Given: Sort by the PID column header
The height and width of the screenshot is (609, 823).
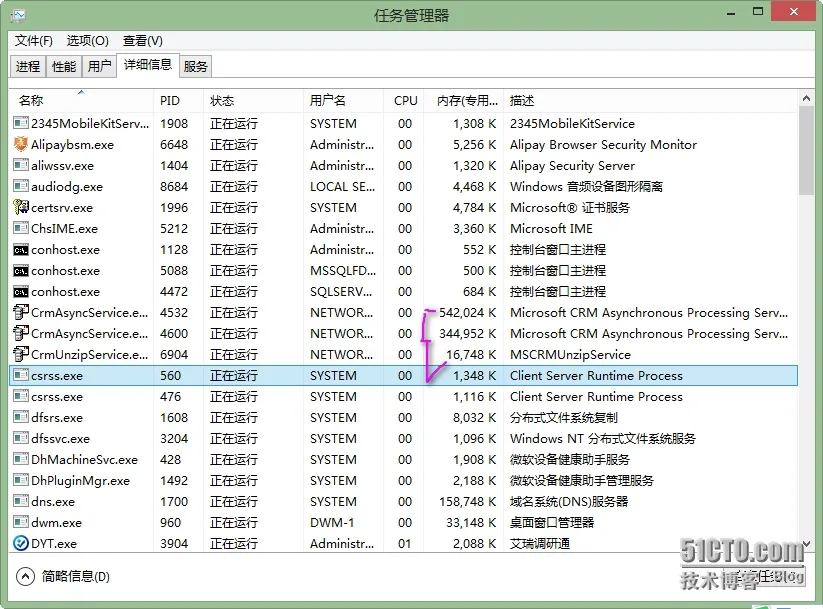Looking at the screenshot, I should (x=178, y=101).
